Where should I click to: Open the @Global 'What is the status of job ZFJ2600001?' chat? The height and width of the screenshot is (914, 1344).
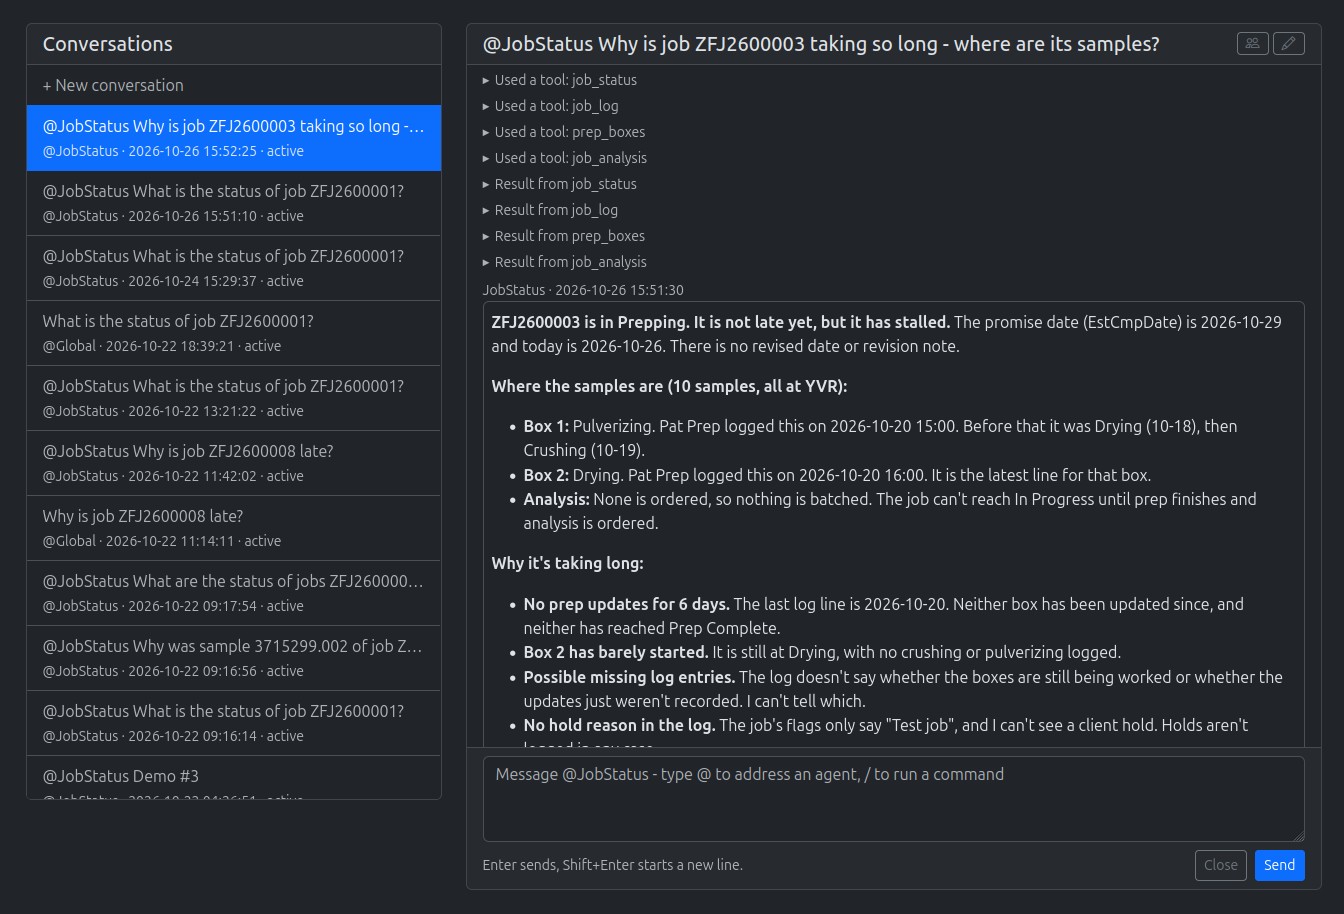234,333
